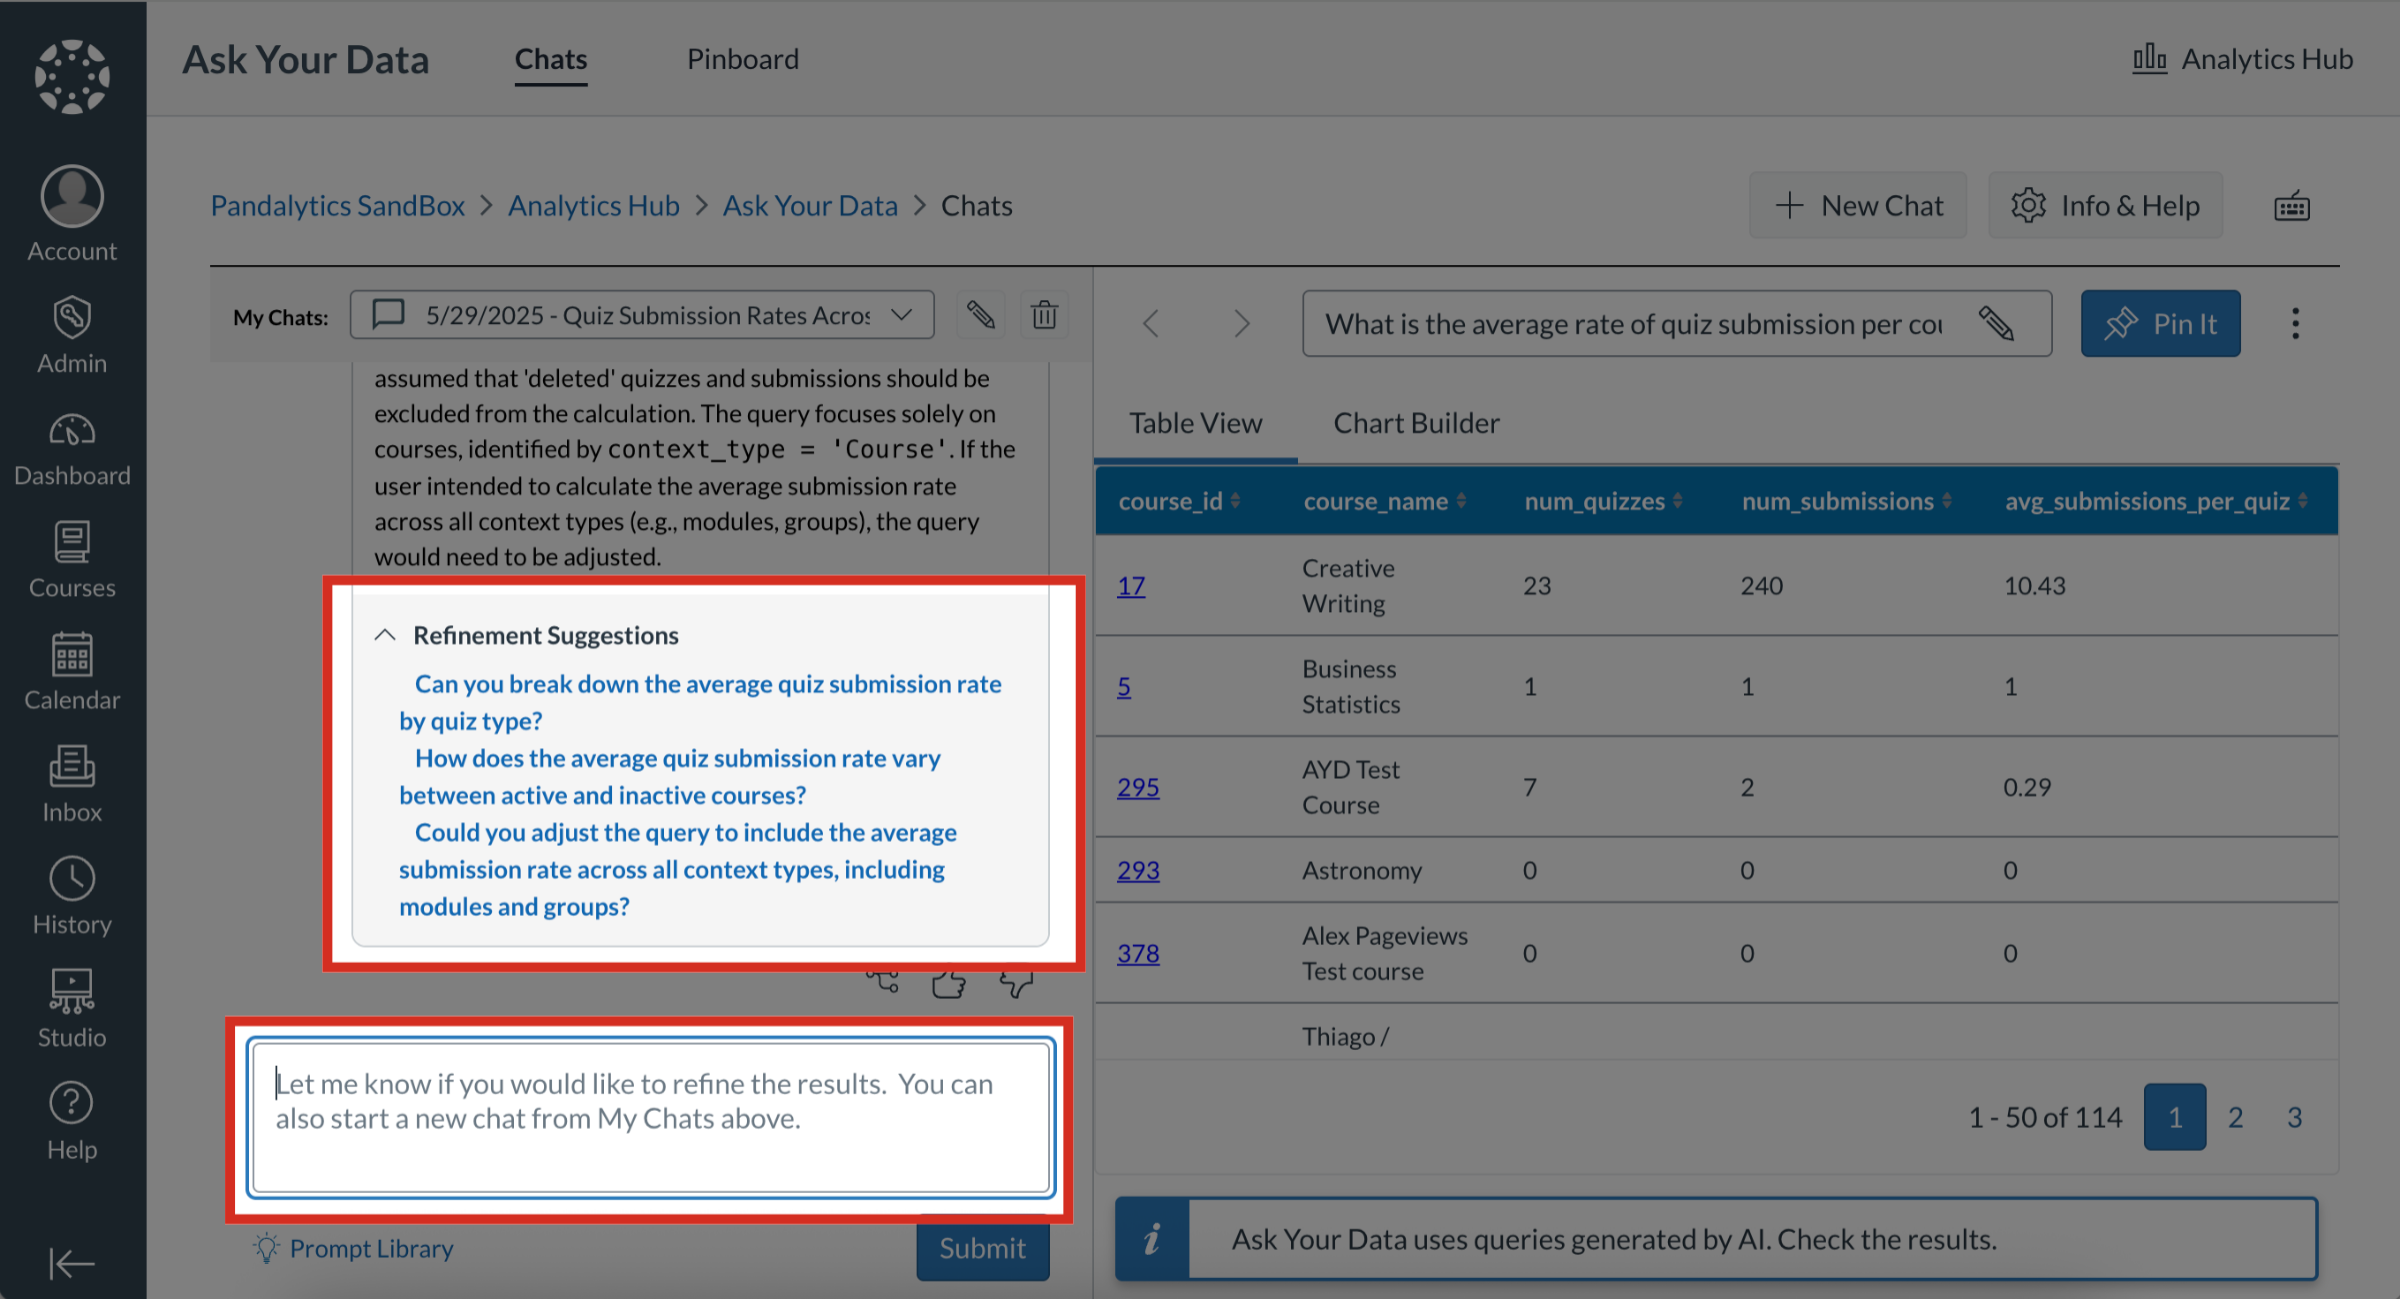The image size is (2400, 1299).
Task: Start a New Chat
Action: tap(1858, 205)
